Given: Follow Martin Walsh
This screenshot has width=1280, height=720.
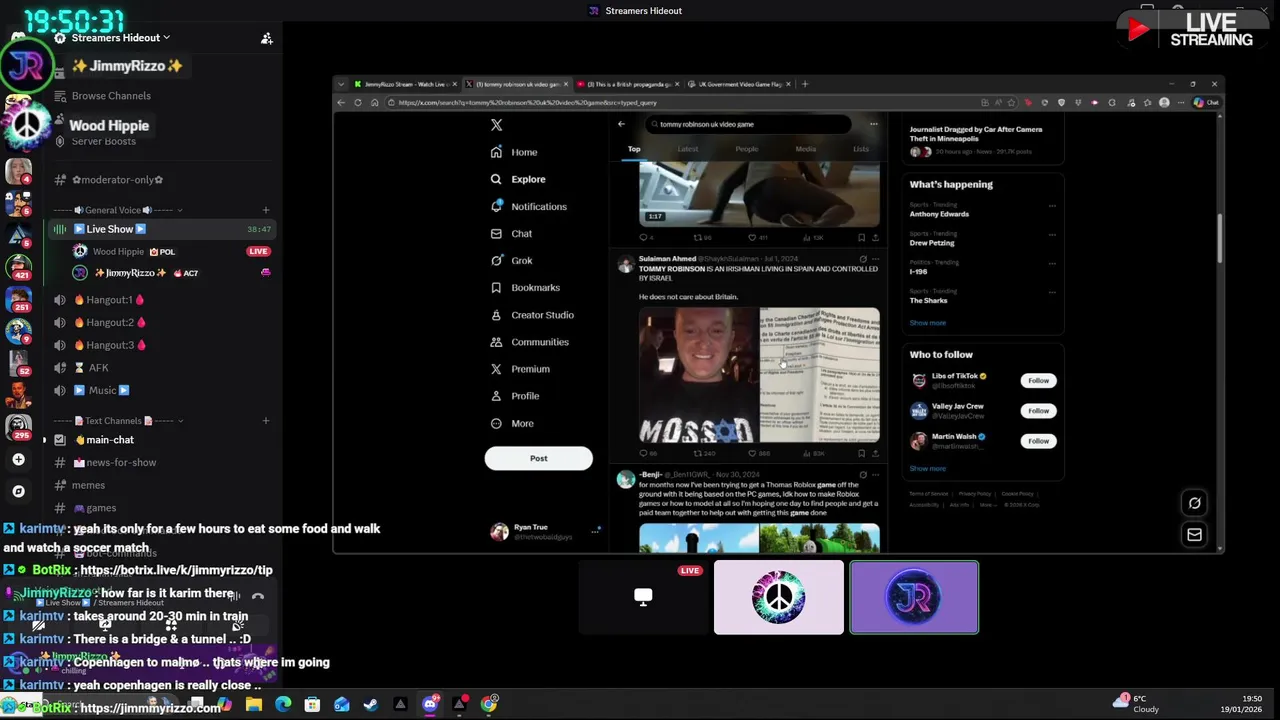Looking at the screenshot, I should 1038,441.
